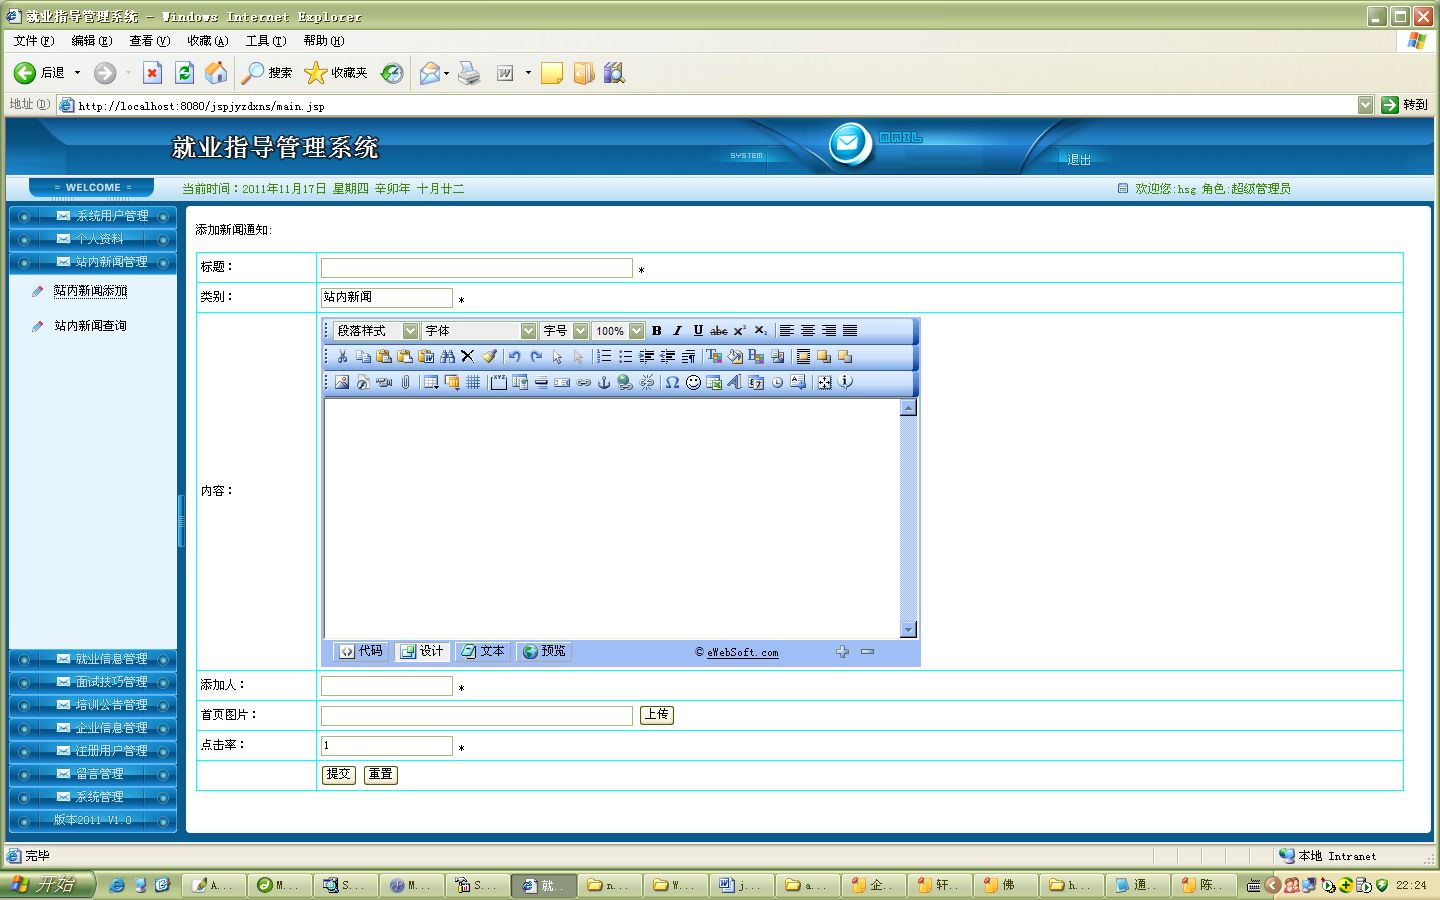This screenshot has width=1440, height=900.
Task: Apply italic formatting in the editor
Action: tap(677, 331)
